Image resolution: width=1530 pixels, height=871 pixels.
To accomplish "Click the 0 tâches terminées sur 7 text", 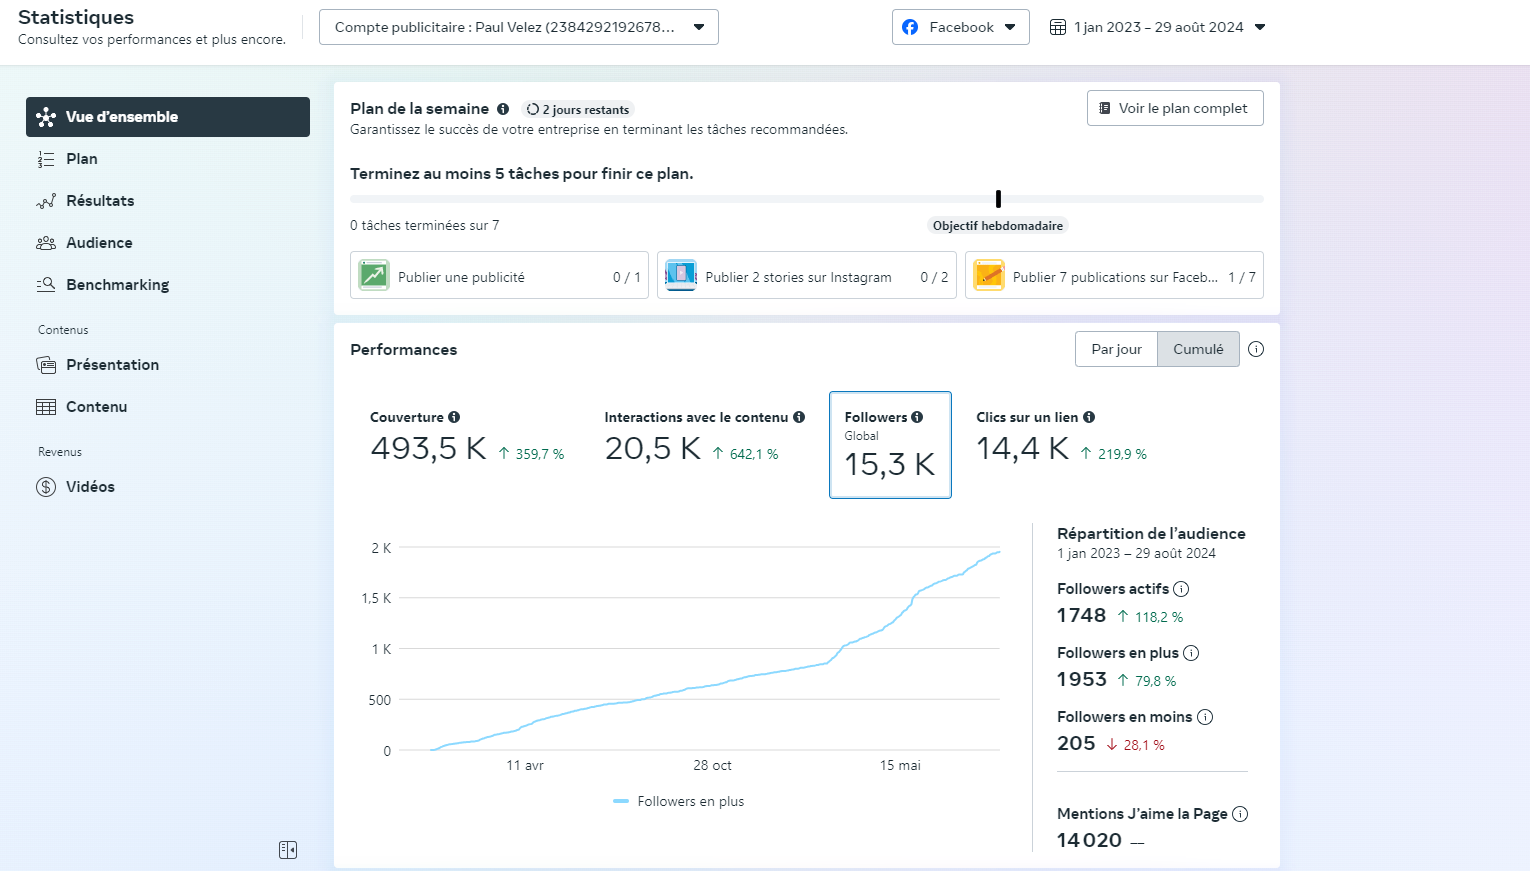I will 424,226.
